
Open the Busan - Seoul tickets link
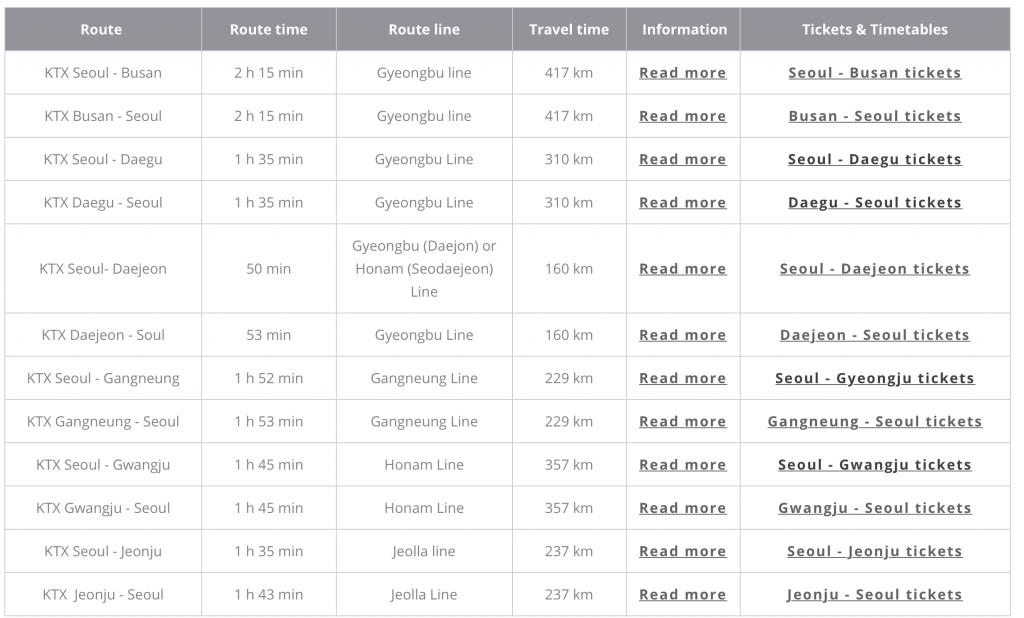(874, 116)
